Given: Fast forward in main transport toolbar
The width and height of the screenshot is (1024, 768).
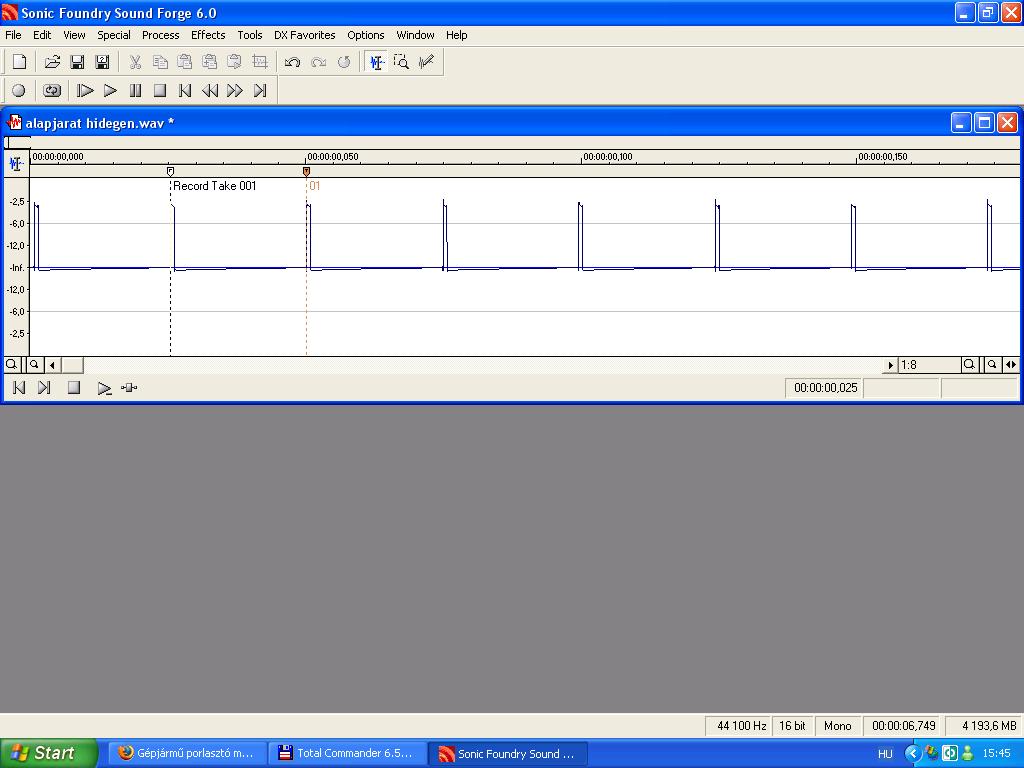Looking at the screenshot, I should click(235, 91).
